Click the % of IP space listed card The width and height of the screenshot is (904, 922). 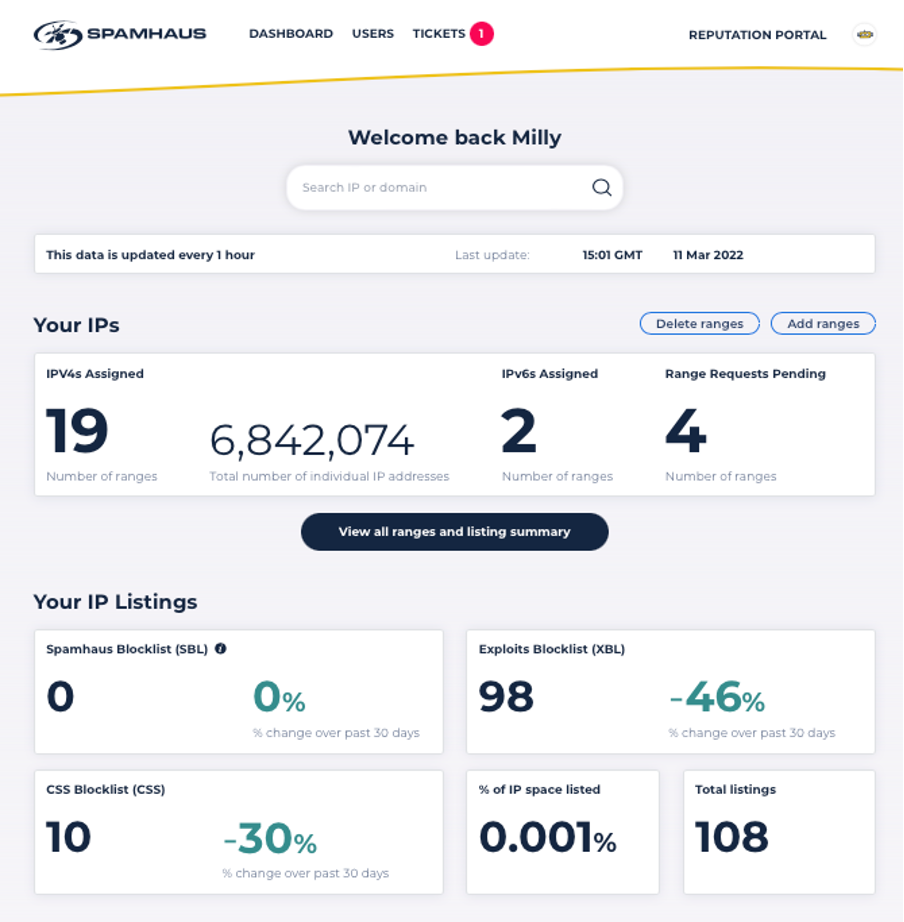562,832
